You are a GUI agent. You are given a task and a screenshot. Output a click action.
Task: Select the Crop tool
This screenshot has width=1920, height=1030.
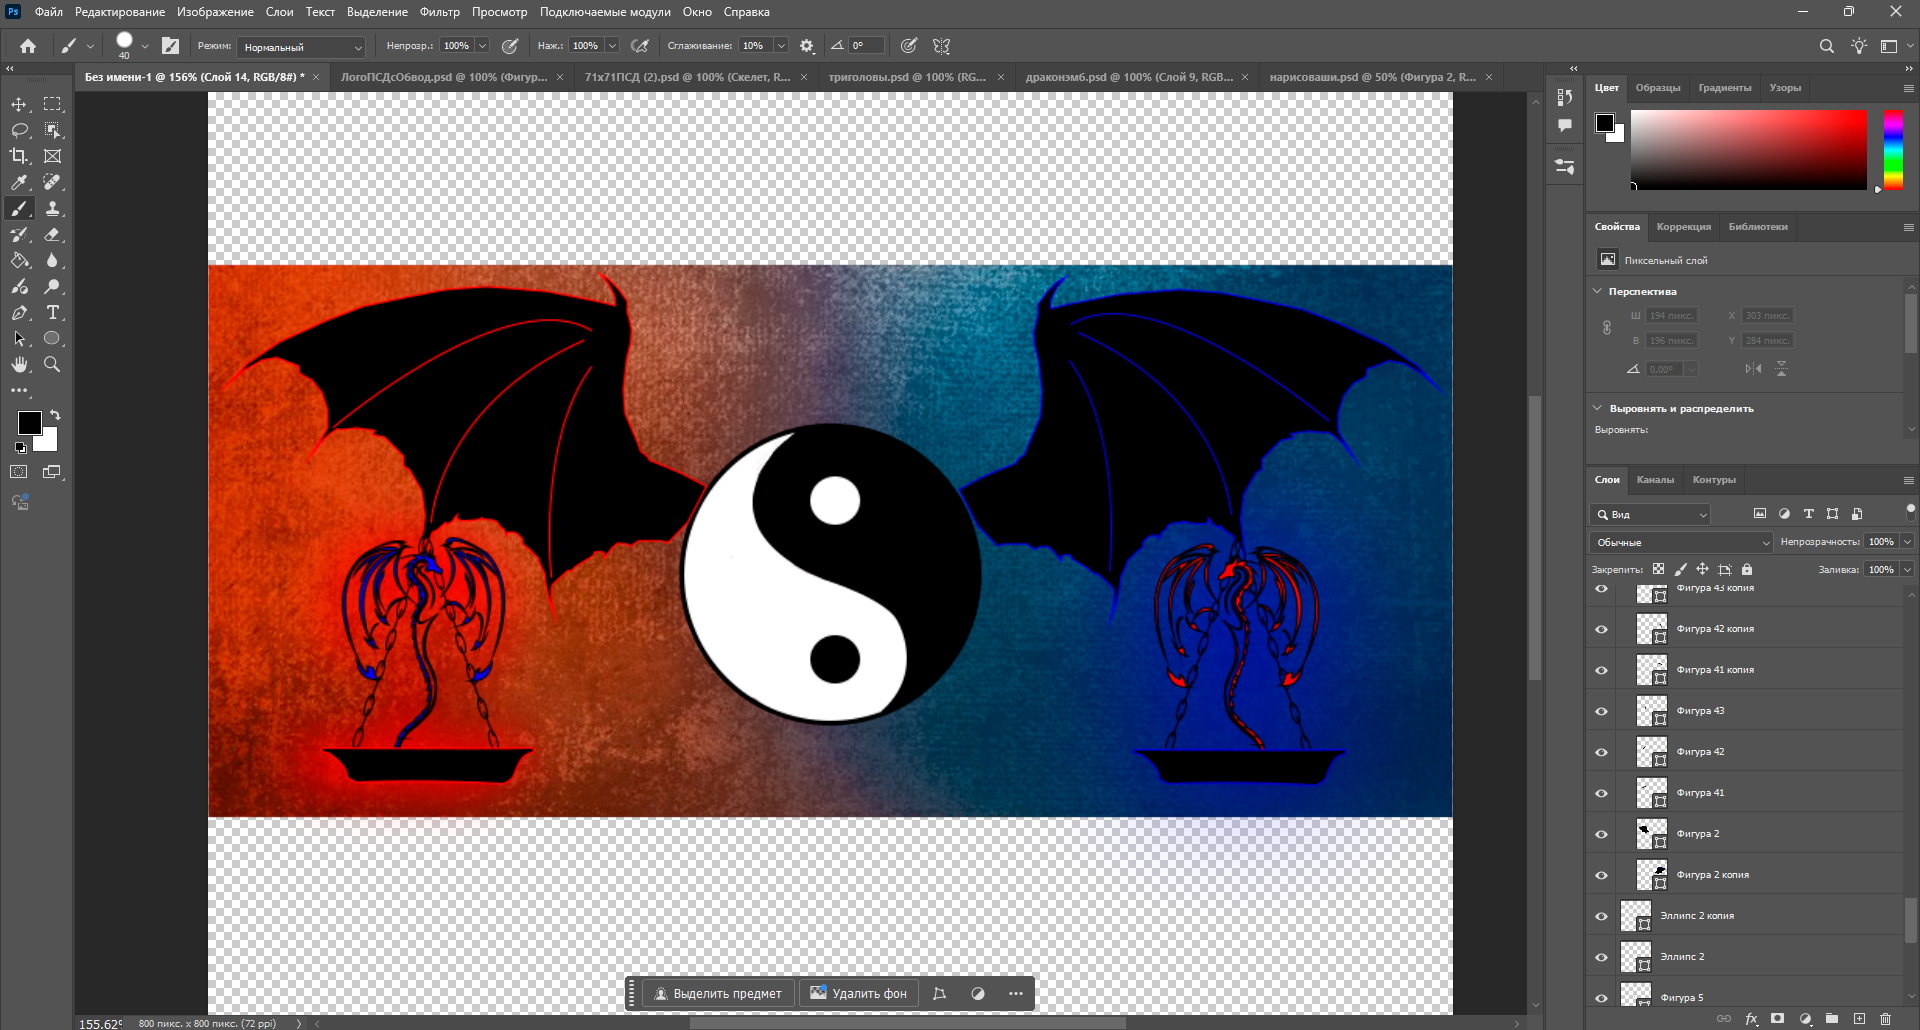tap(19, 156)
